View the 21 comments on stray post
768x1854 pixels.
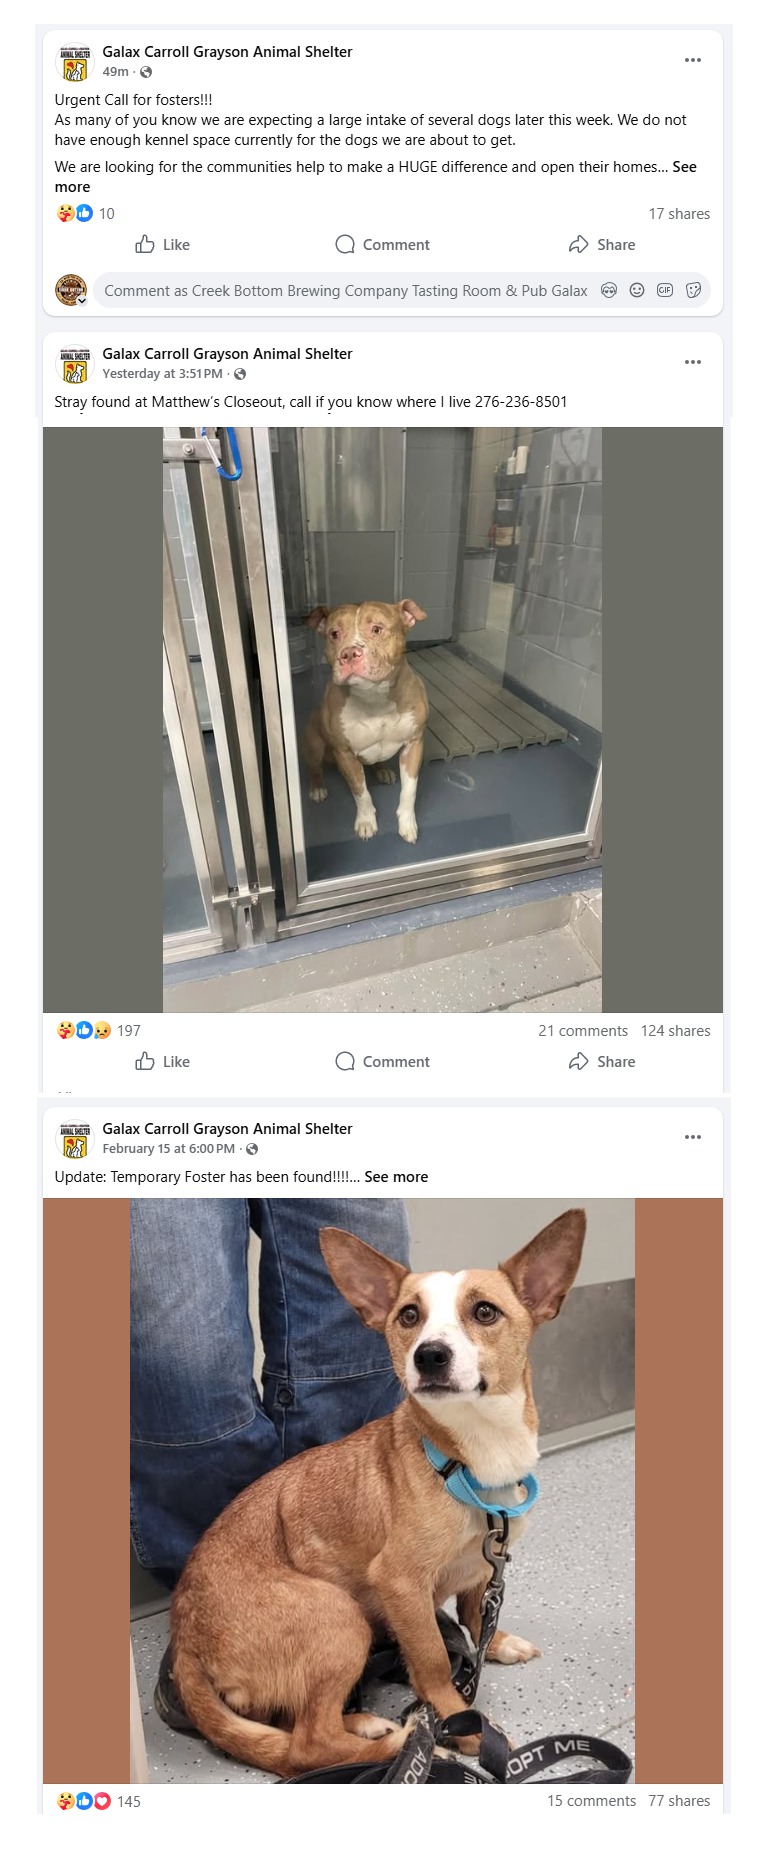click(583, 1031)
